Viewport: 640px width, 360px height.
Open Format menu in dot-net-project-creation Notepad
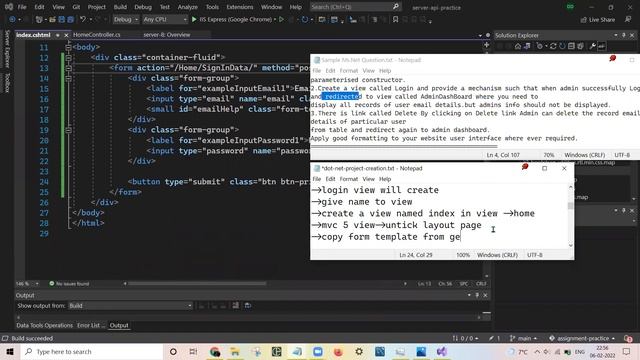tap(349, 179)
